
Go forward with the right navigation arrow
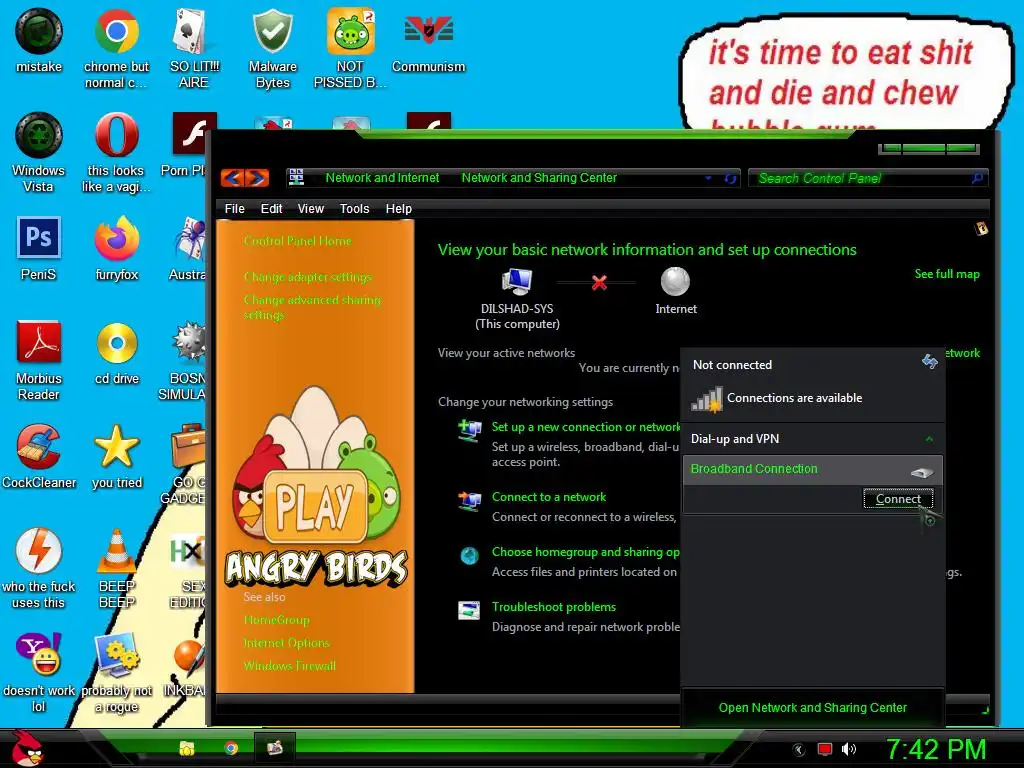coord(257,178)
